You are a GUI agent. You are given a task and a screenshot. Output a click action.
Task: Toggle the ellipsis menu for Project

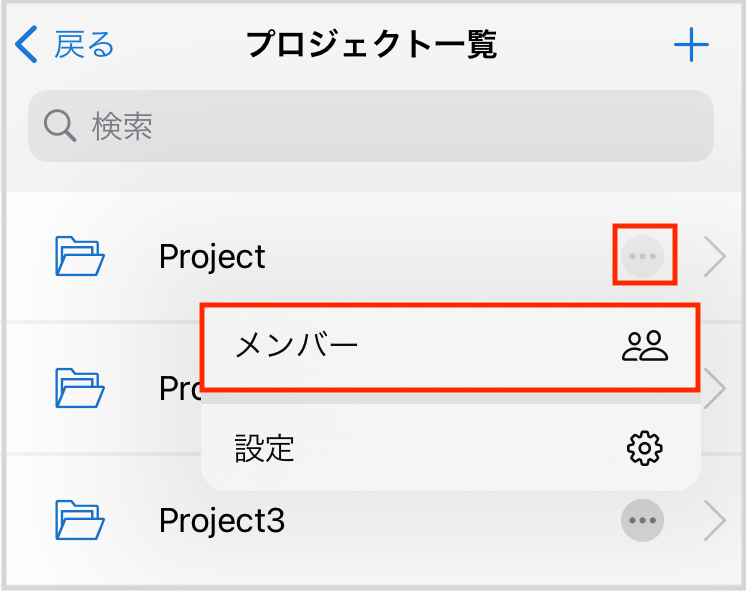coord(642,257)
